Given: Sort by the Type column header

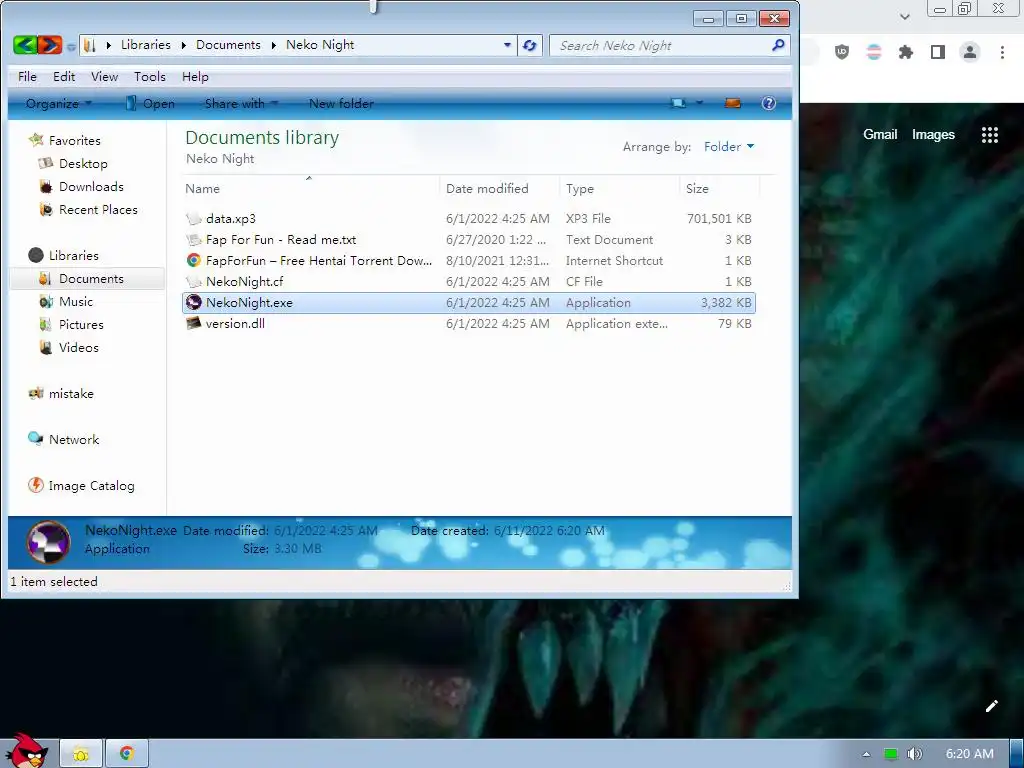Looking at the screenshot, I should 619,188.
